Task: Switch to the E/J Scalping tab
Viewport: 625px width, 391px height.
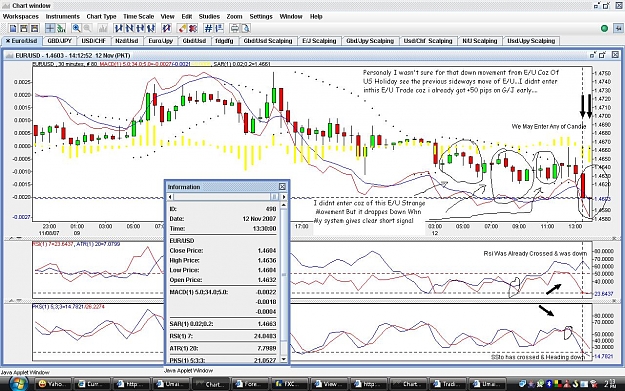Action: (319, 41)
